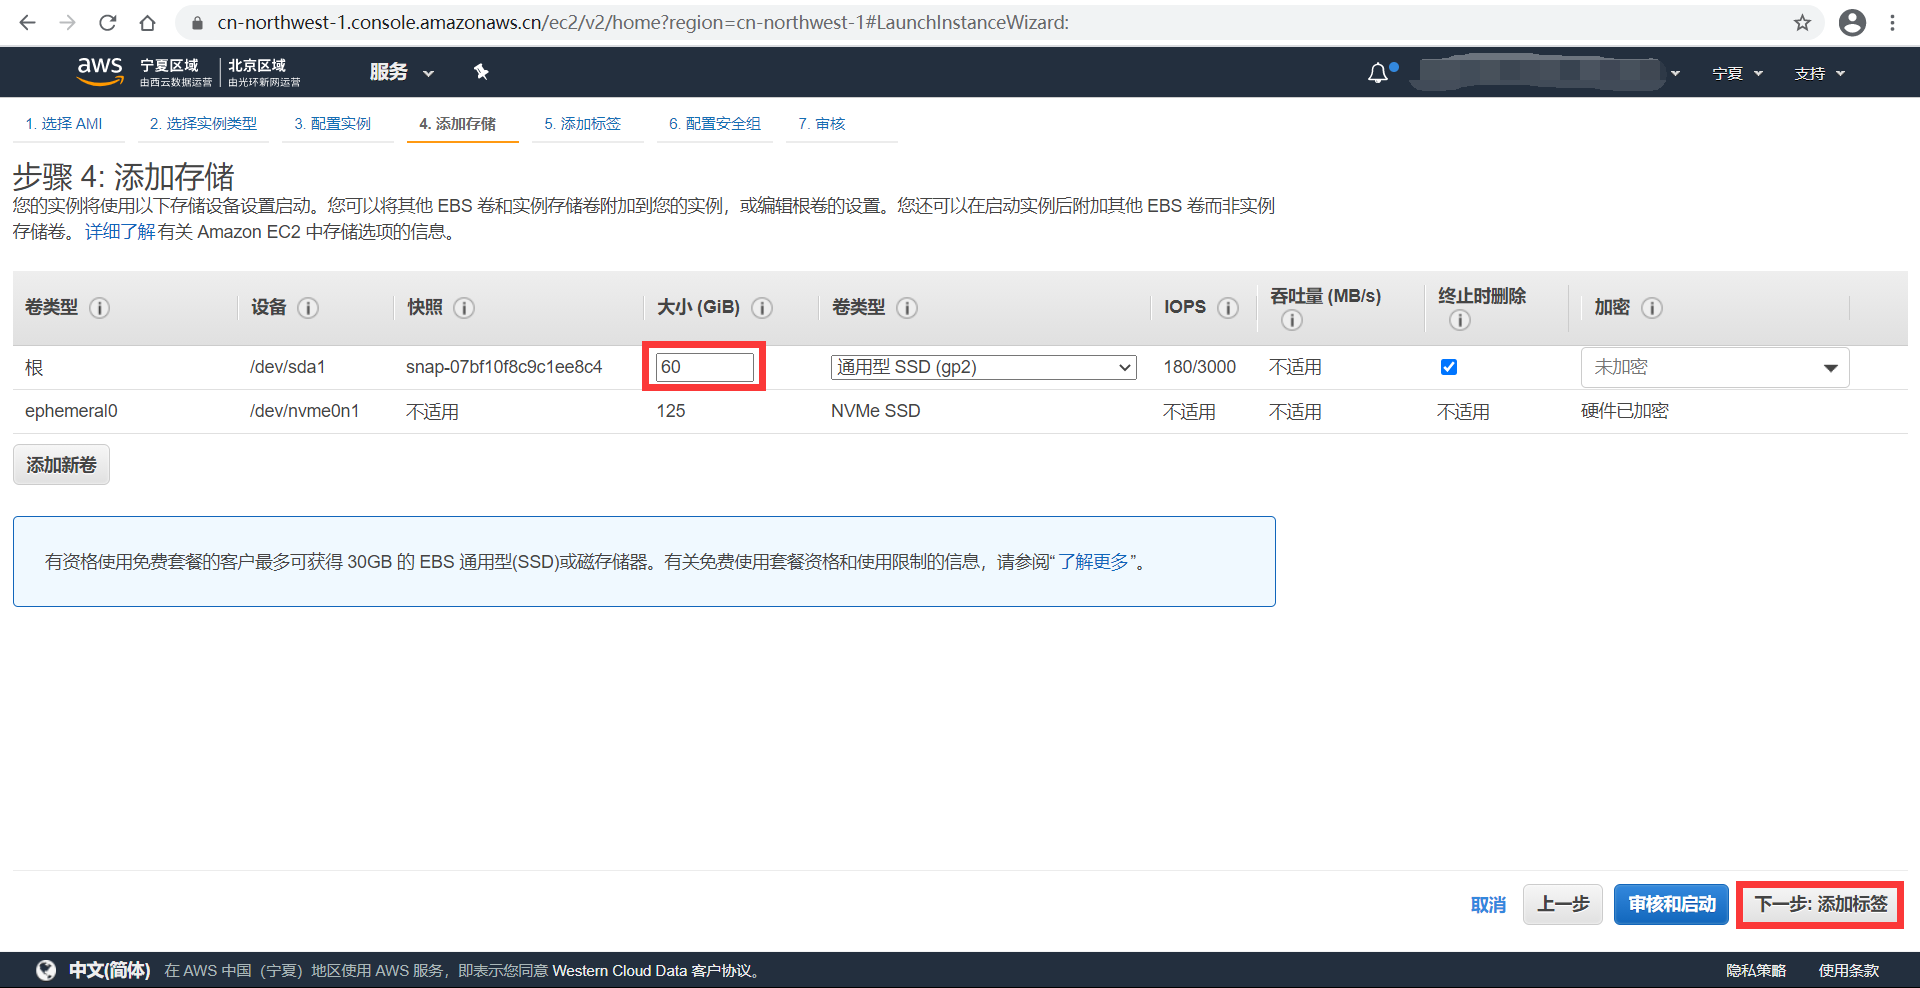The height and width of the screenshot is (988, 1920).
Task: Open the info tooltip for 吞吐量 (MB/s)
Action: pyautogui.click(x=1291, y=320)
